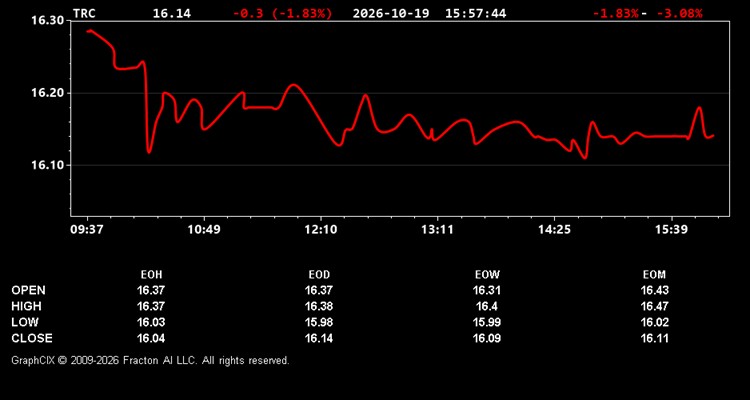Click the EOD close value 16.14

319,338
